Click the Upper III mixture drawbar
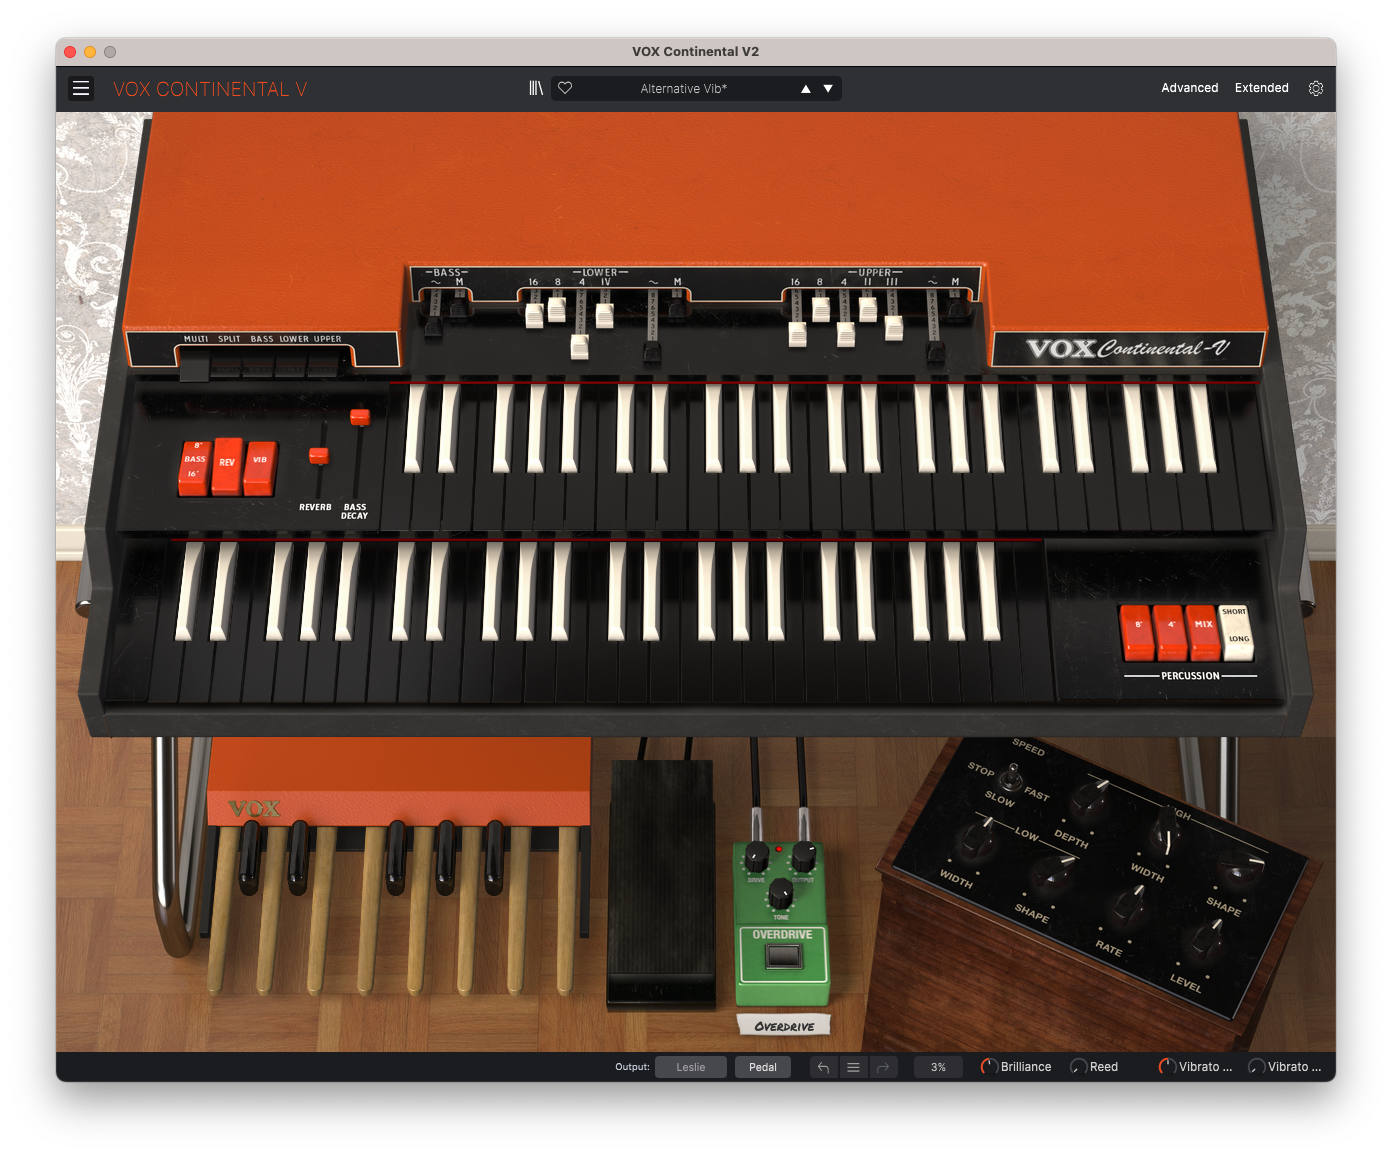 pyautogui.click(x=893, y=328)
